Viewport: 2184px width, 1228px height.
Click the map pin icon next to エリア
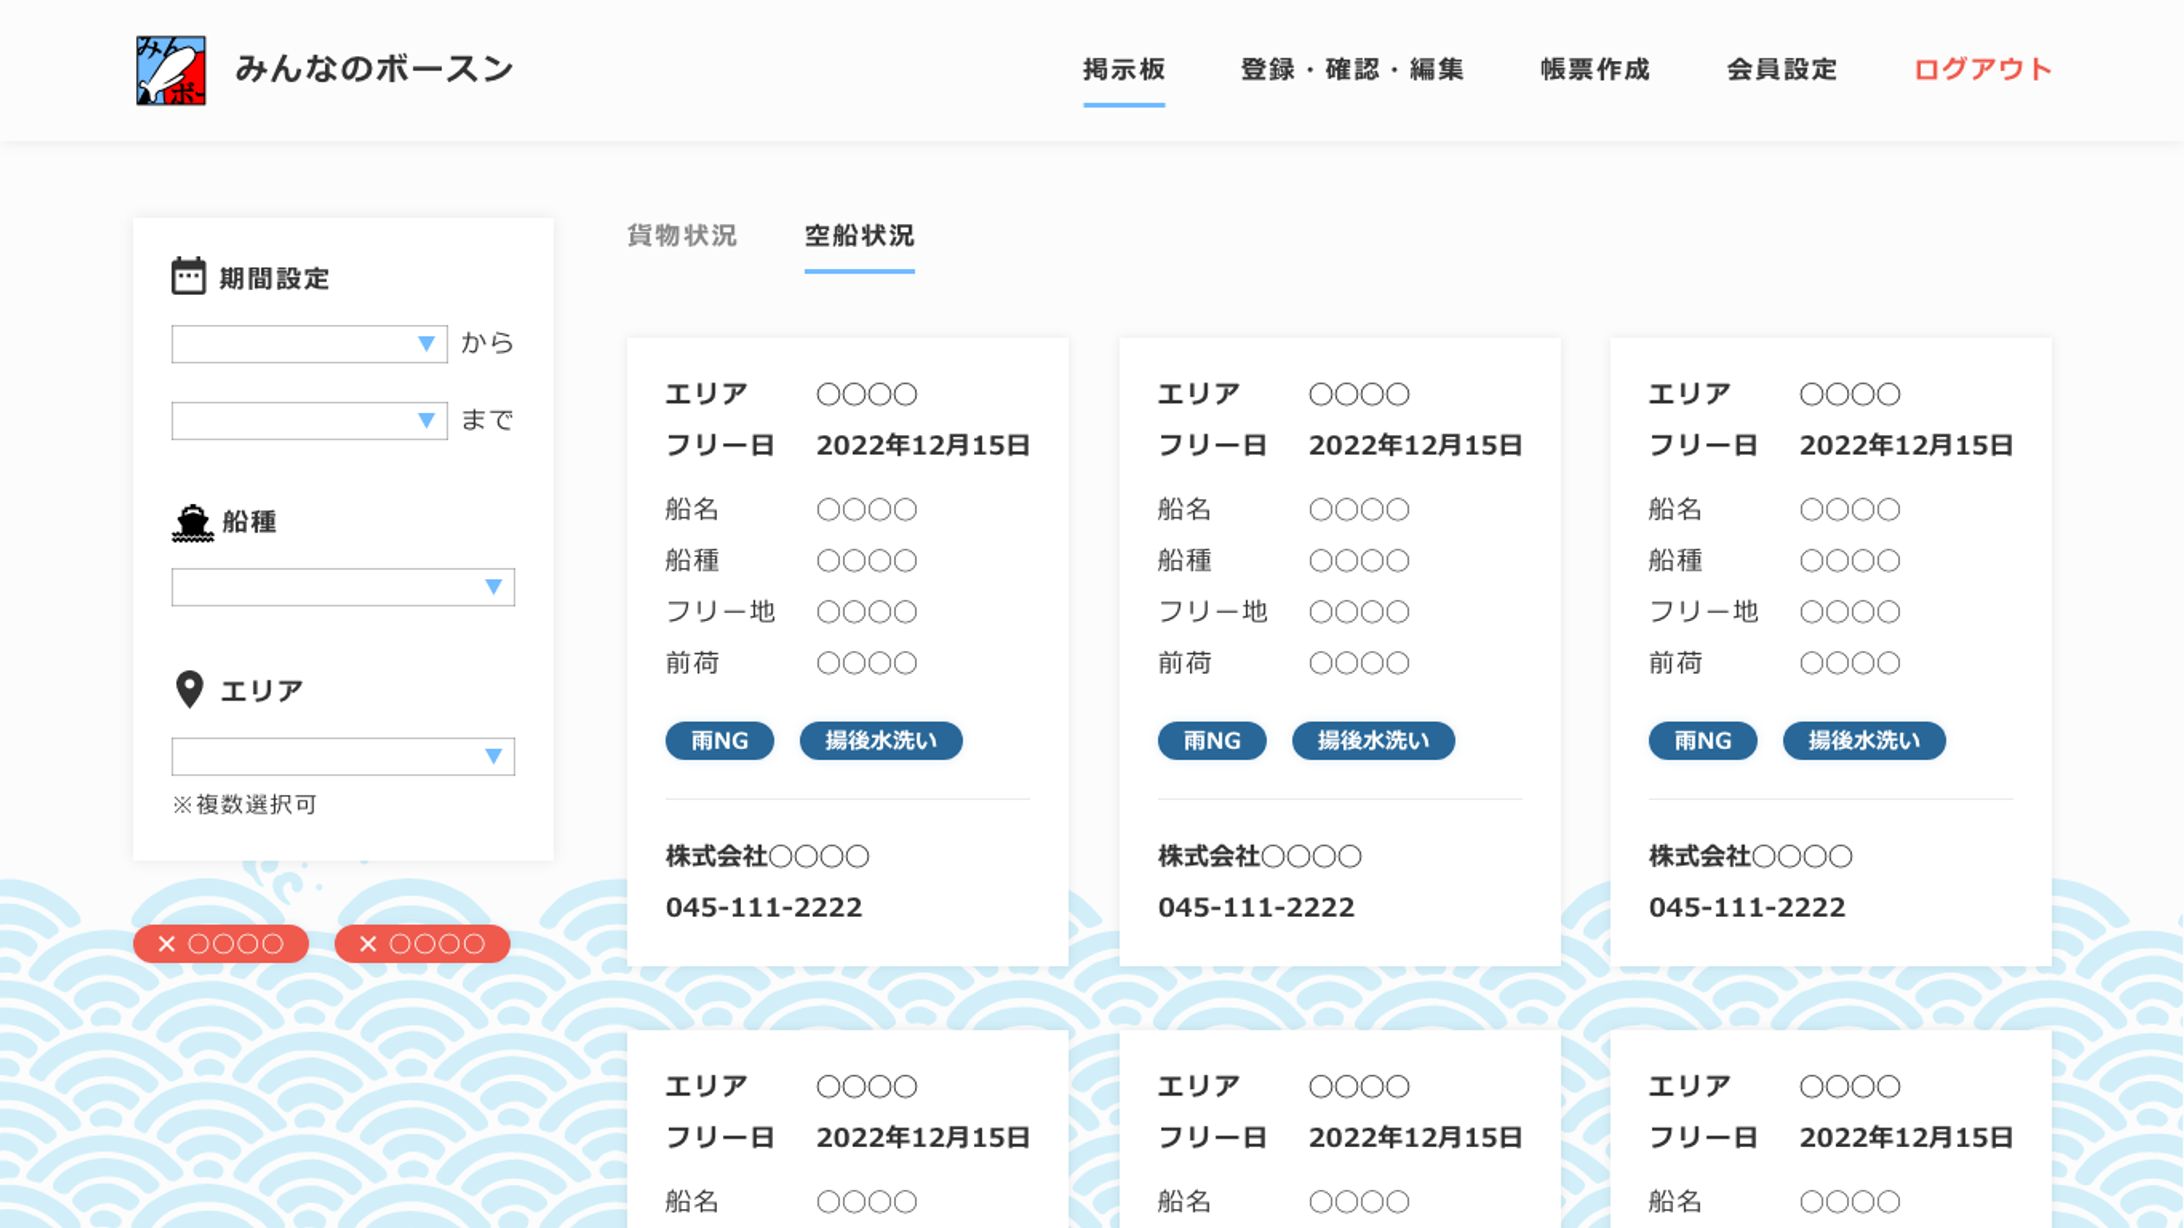(189, 689)
